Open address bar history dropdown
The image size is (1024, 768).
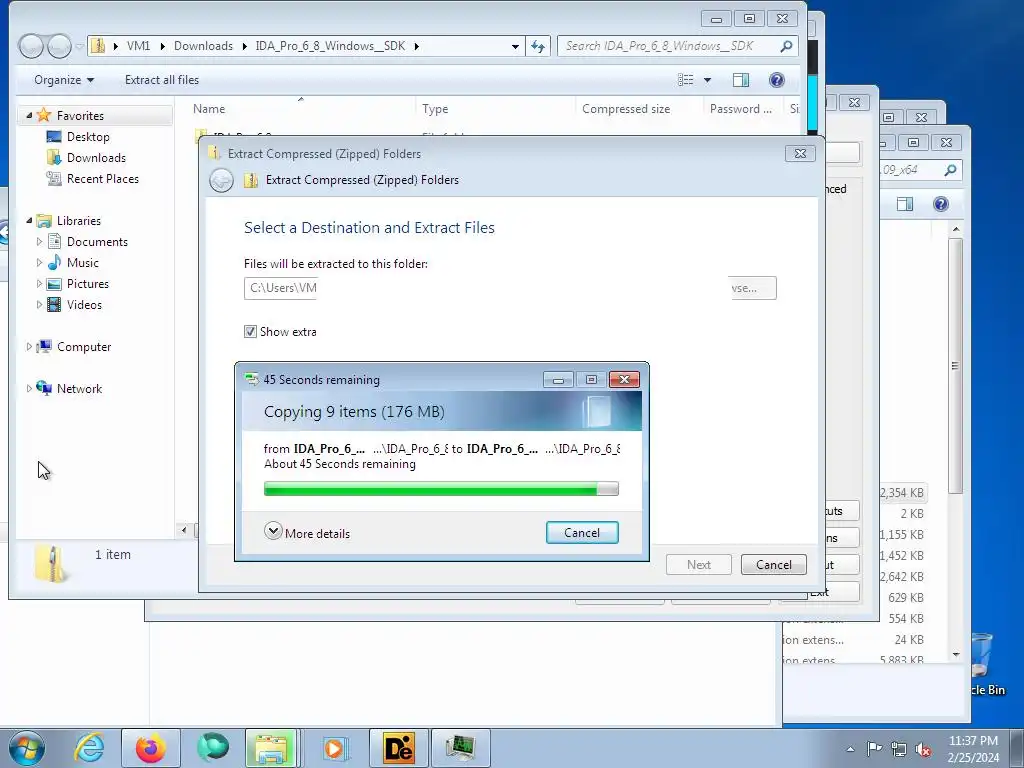[515, 46]
